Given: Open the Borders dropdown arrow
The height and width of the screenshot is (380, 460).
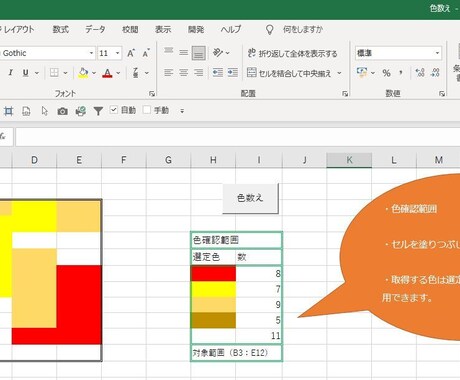Looking at the screenshot, I should pyautogui.click(x=65, y=73).
